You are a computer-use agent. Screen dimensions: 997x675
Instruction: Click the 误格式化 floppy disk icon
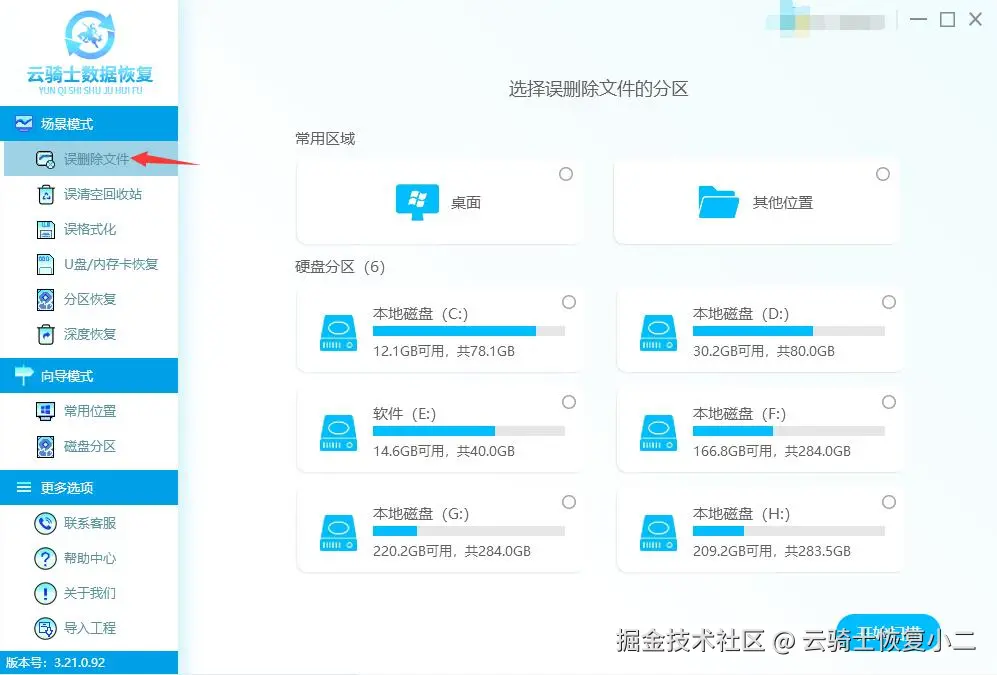(x=46, y=229)
